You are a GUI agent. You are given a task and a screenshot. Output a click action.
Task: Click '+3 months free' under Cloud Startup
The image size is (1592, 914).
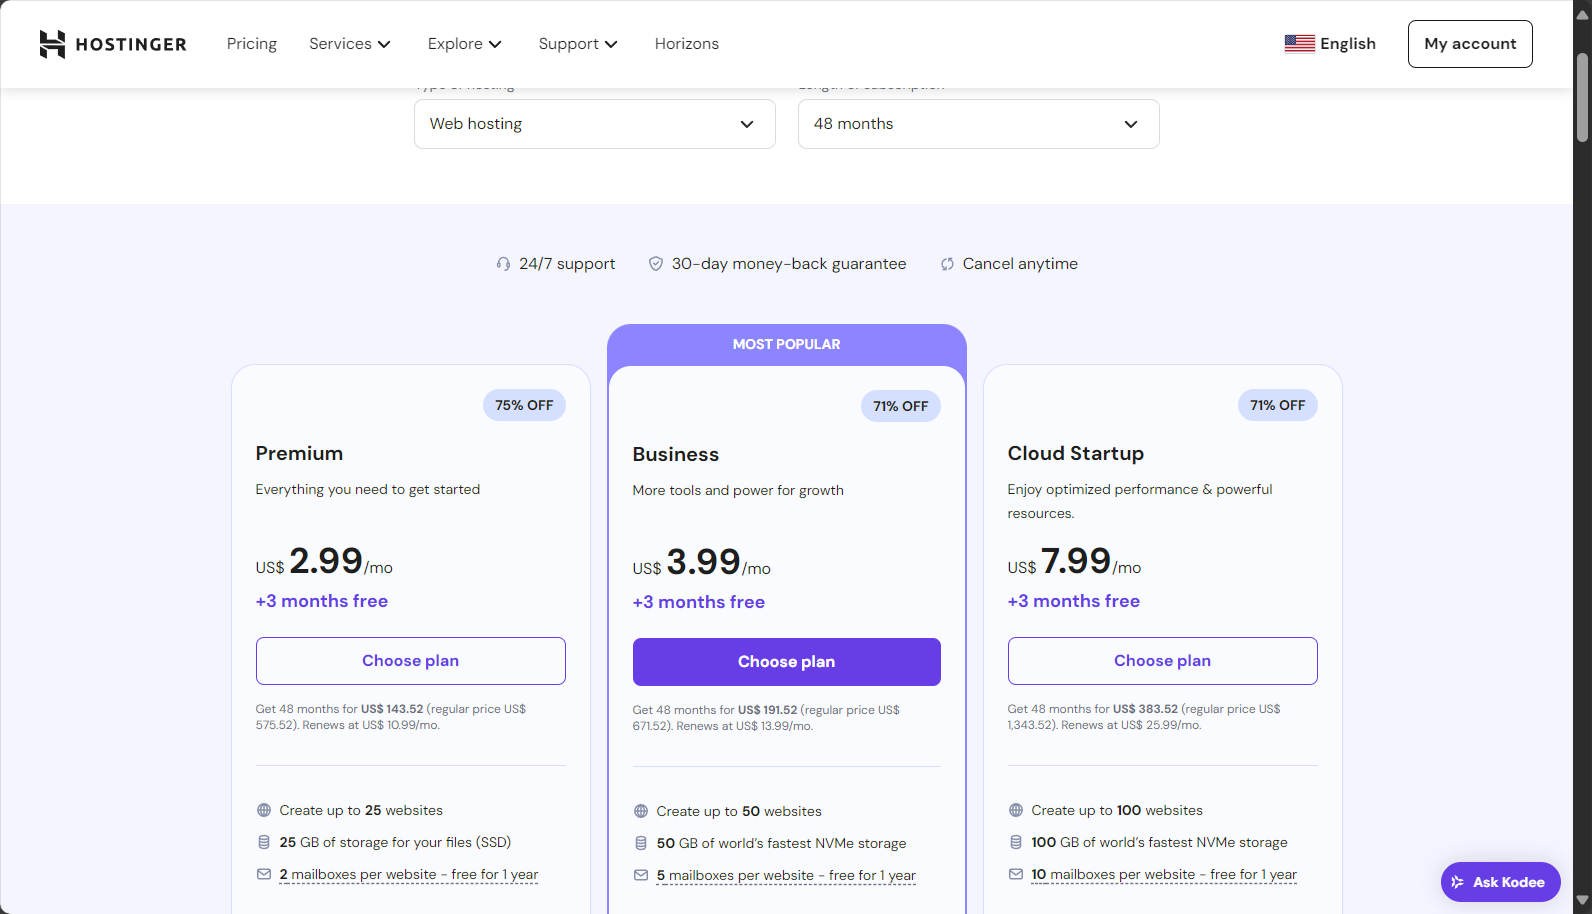click(x=1074, y=601)
